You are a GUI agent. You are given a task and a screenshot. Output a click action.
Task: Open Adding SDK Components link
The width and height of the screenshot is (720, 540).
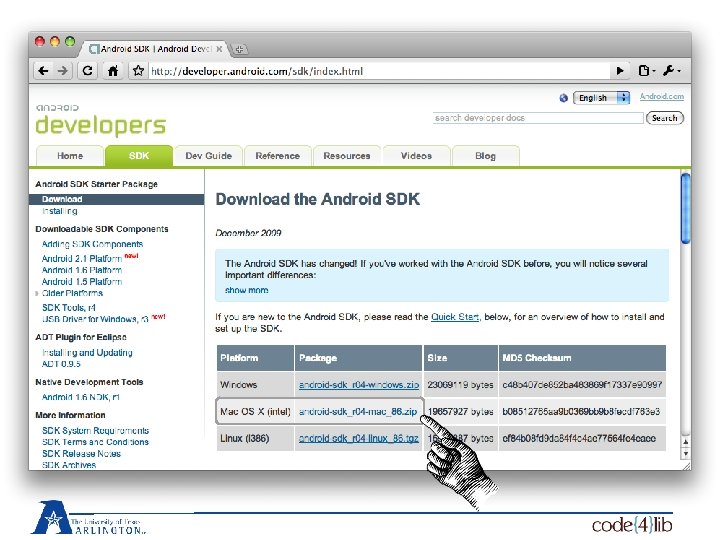tap(92, 244)
